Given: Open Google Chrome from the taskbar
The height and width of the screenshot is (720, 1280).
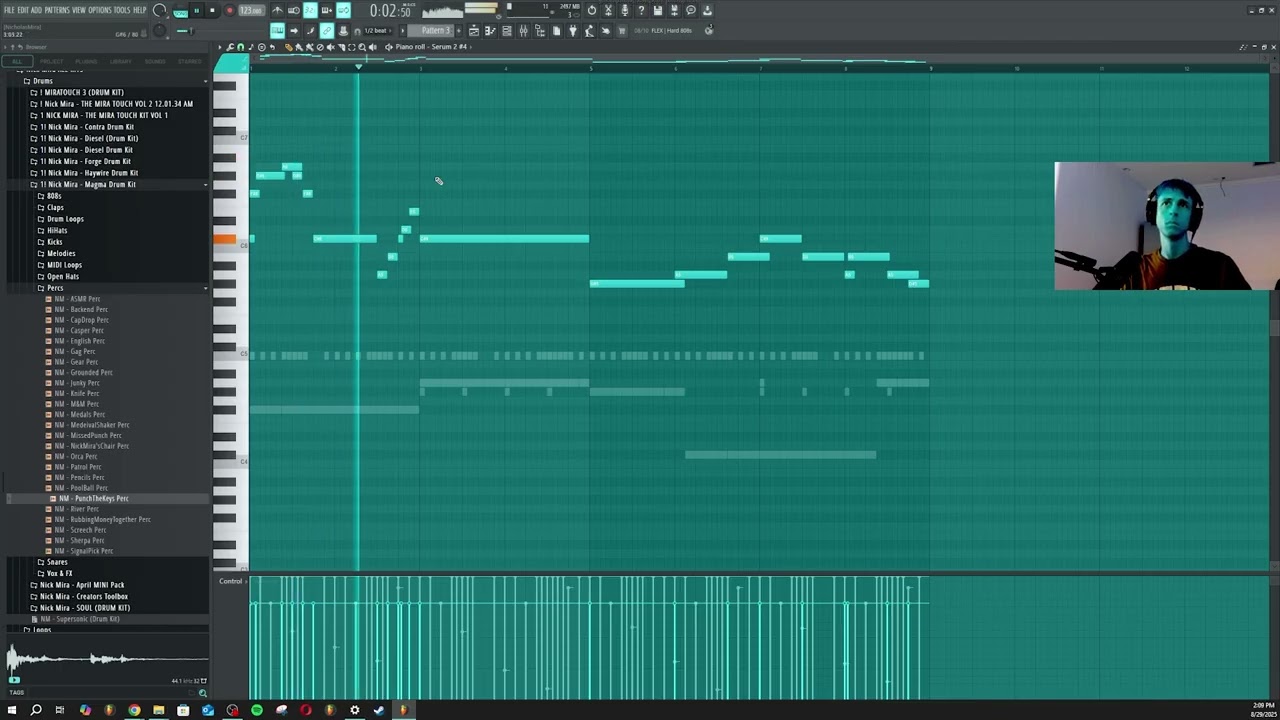Looking at the screenshot, I should (134, 710).
